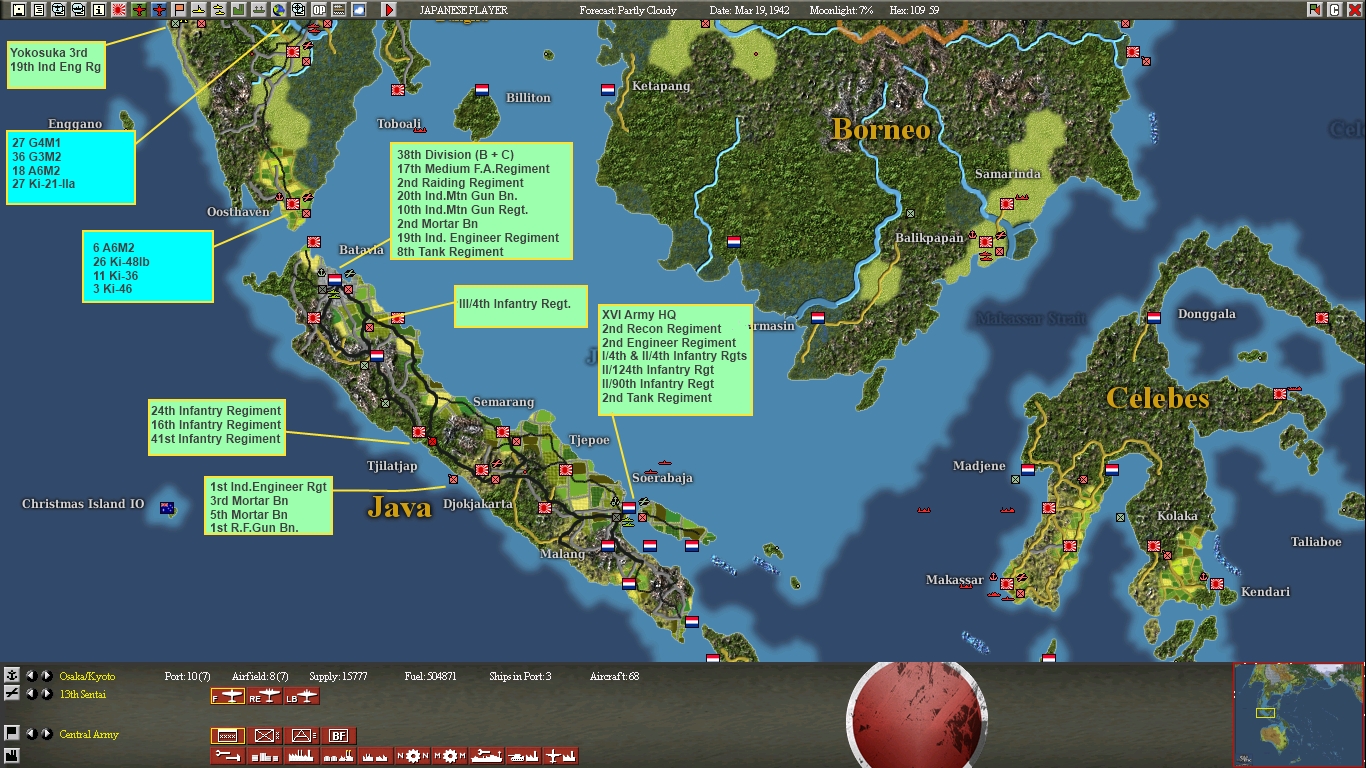
Task: Go to previous base before Osaka/Kyoto
Action: coord(31,676)
